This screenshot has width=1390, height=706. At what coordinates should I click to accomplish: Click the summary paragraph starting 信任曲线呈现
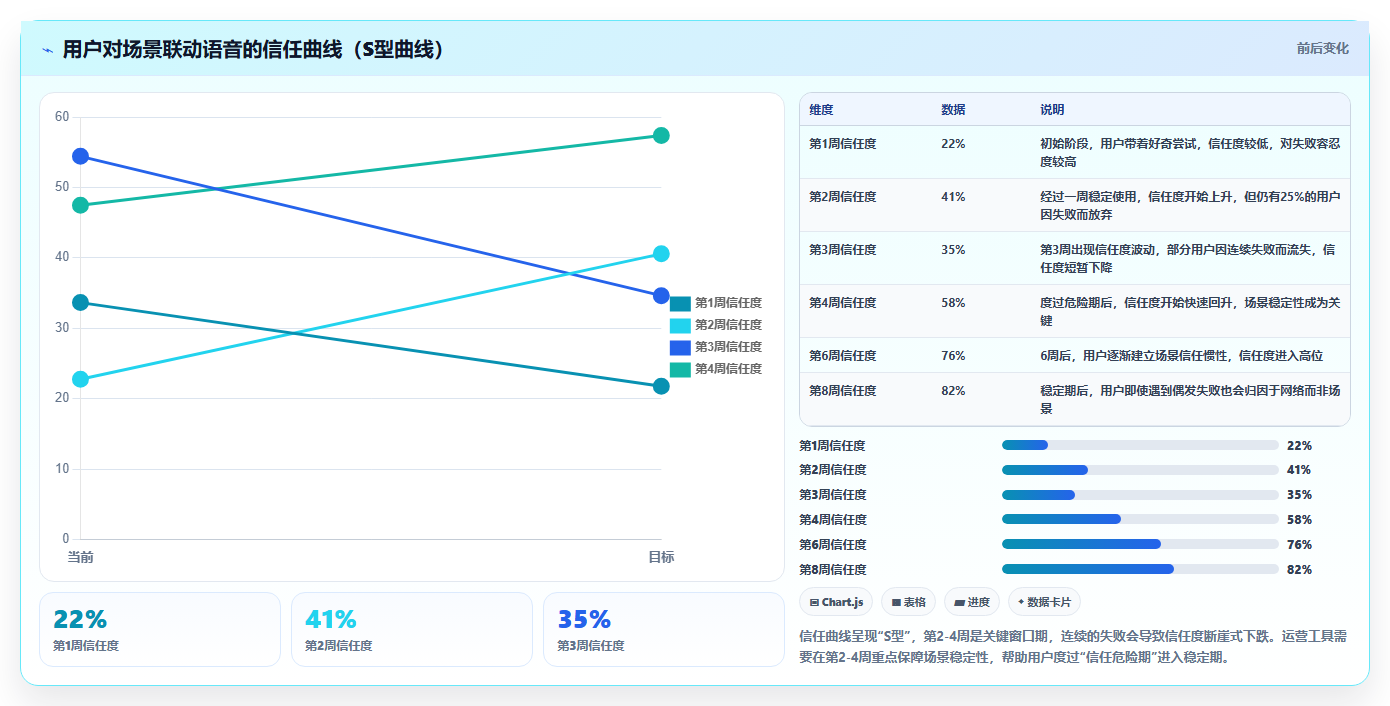[x=1074, y=647]
